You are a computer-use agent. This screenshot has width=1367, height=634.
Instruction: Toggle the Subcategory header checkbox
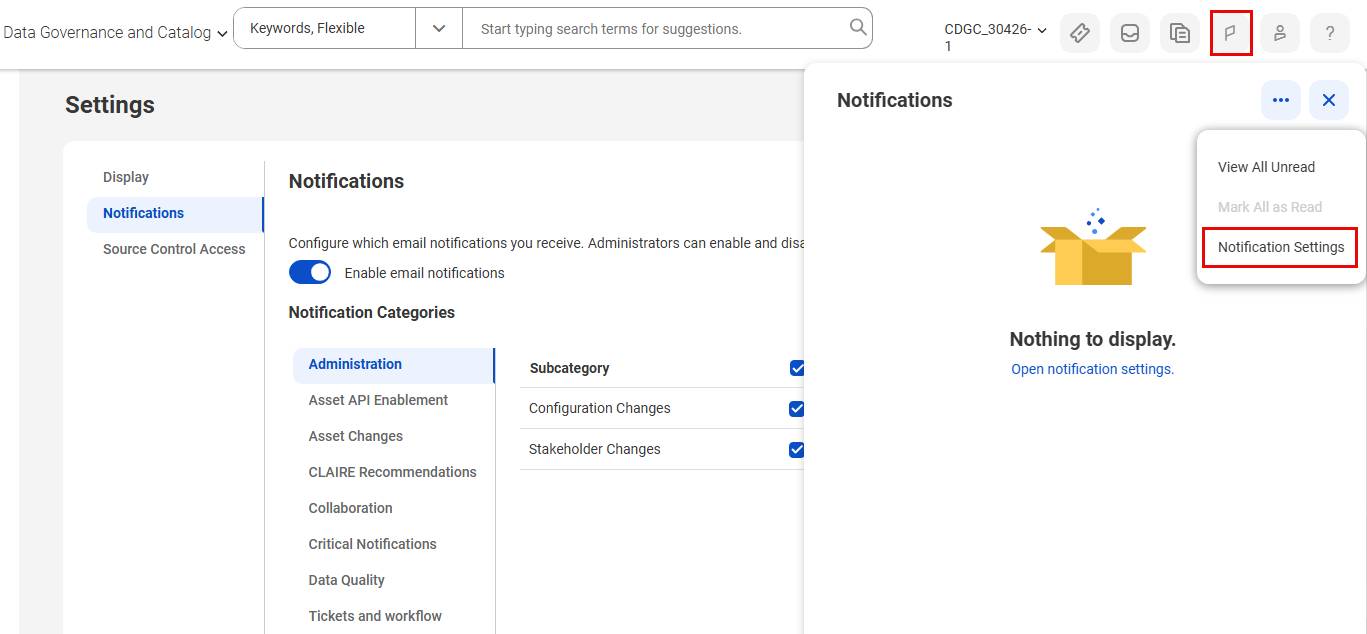[797, 368]
